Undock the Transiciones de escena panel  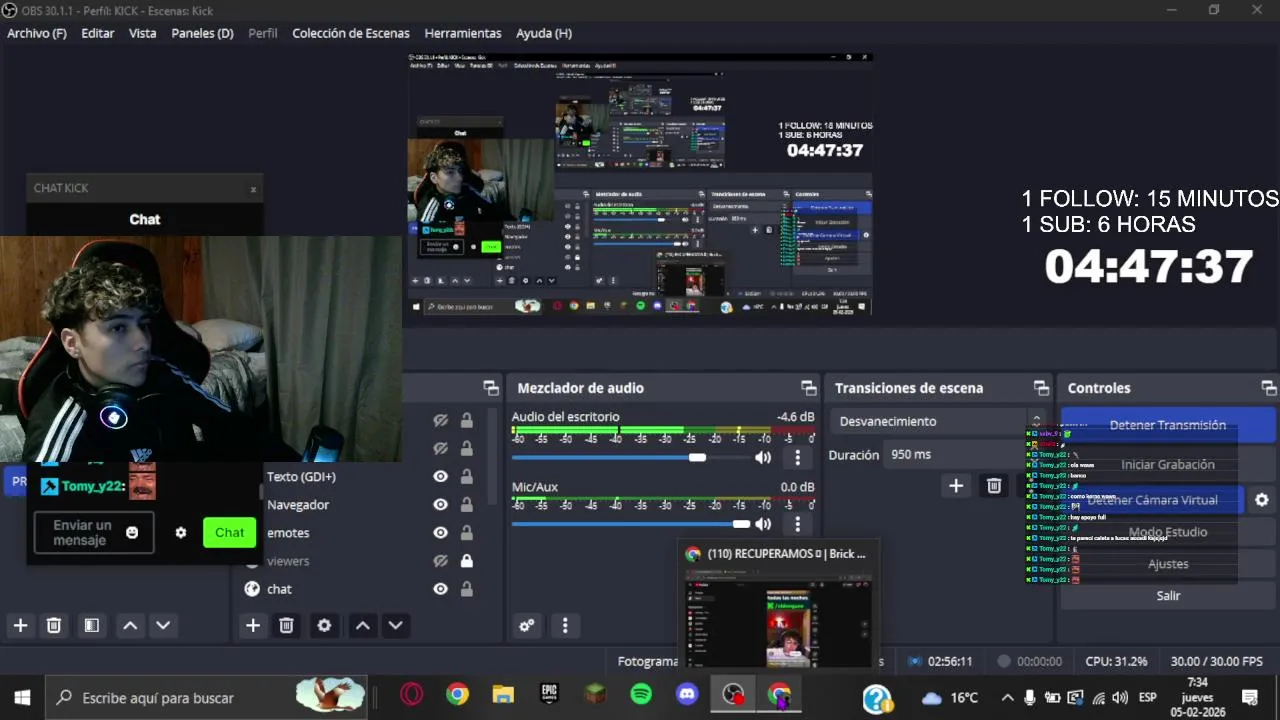click(x=1041, y=388)
